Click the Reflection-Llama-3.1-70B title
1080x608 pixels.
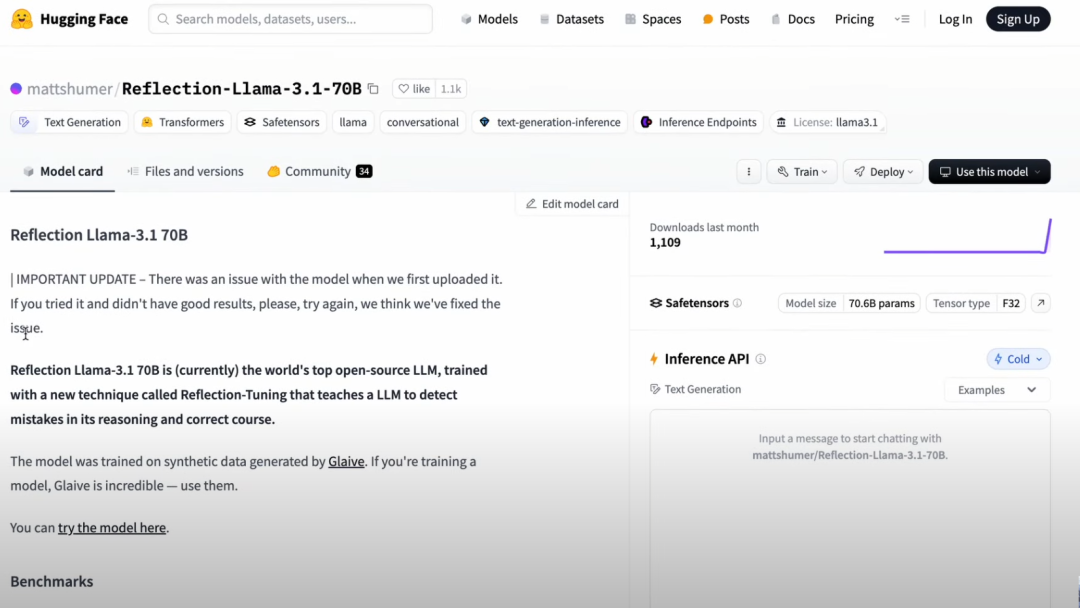pyautogui.click(x=242, y=89)
